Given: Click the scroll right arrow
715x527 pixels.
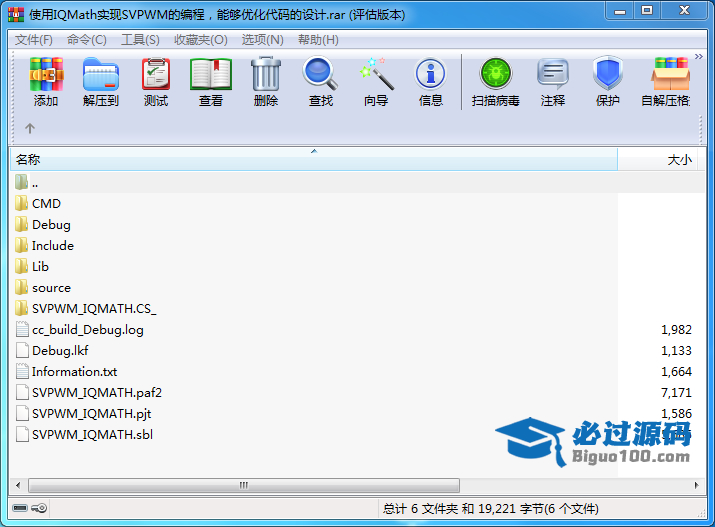Looking at the screenshot, I should pos(696,485).
